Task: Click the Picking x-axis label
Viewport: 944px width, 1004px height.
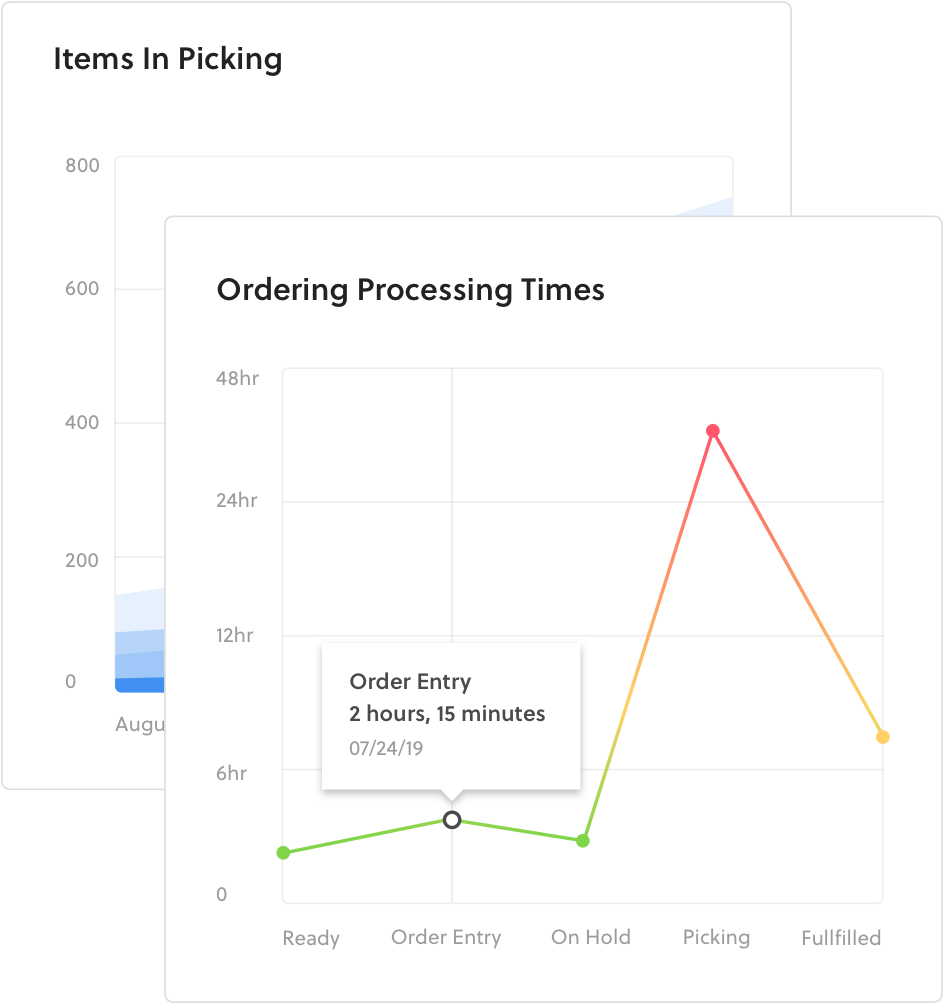Action: tap(716, 937)
